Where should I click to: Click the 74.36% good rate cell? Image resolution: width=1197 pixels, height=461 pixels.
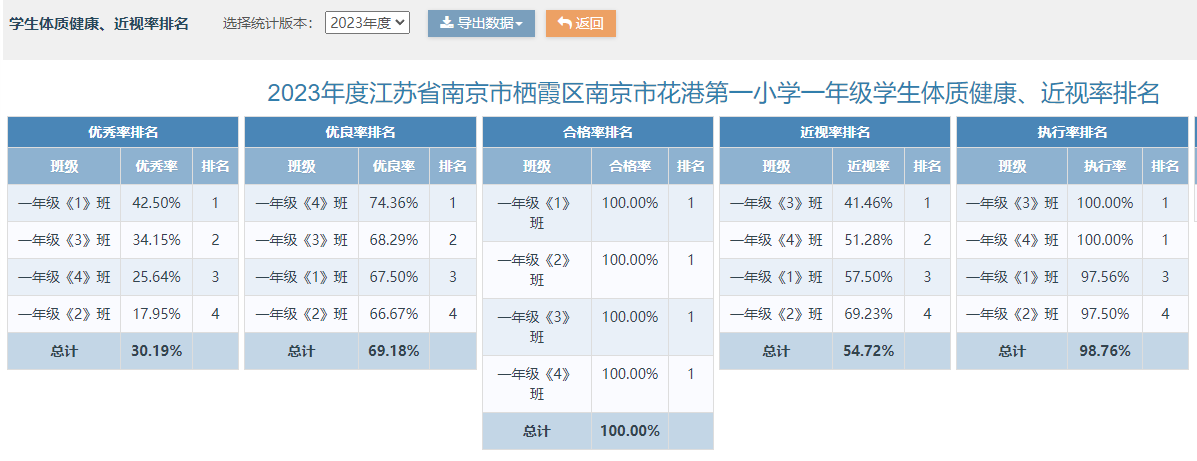click(394, 203)
